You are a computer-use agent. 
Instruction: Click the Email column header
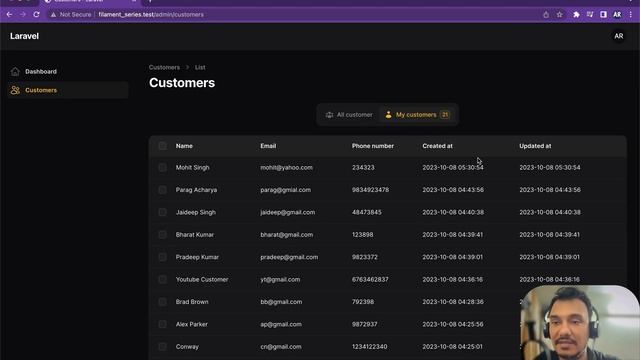[x=268, y=146]
